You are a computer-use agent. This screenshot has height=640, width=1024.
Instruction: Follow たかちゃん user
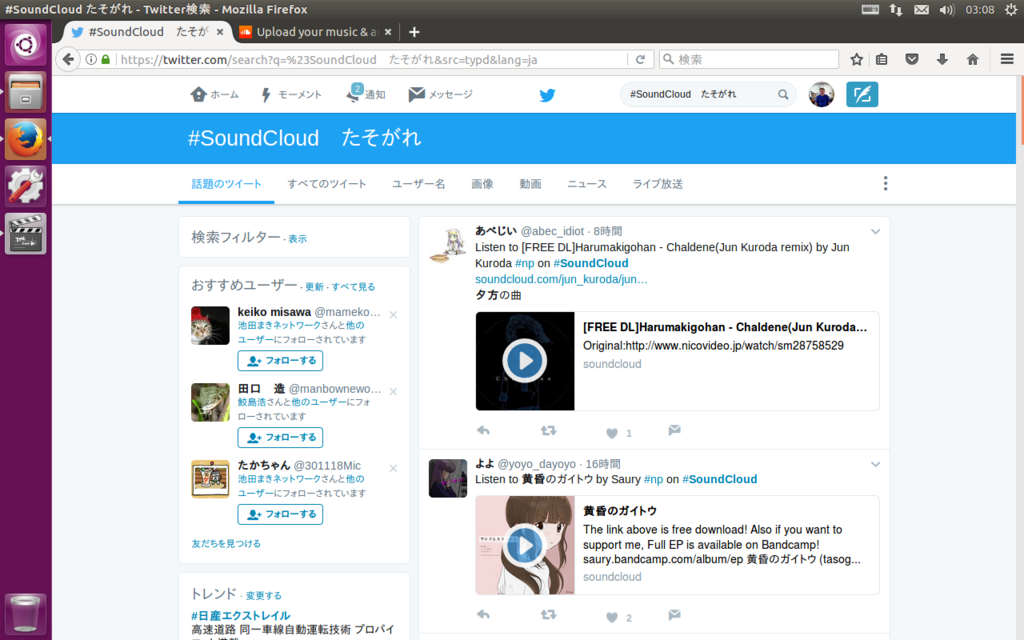tap(280, 514)
